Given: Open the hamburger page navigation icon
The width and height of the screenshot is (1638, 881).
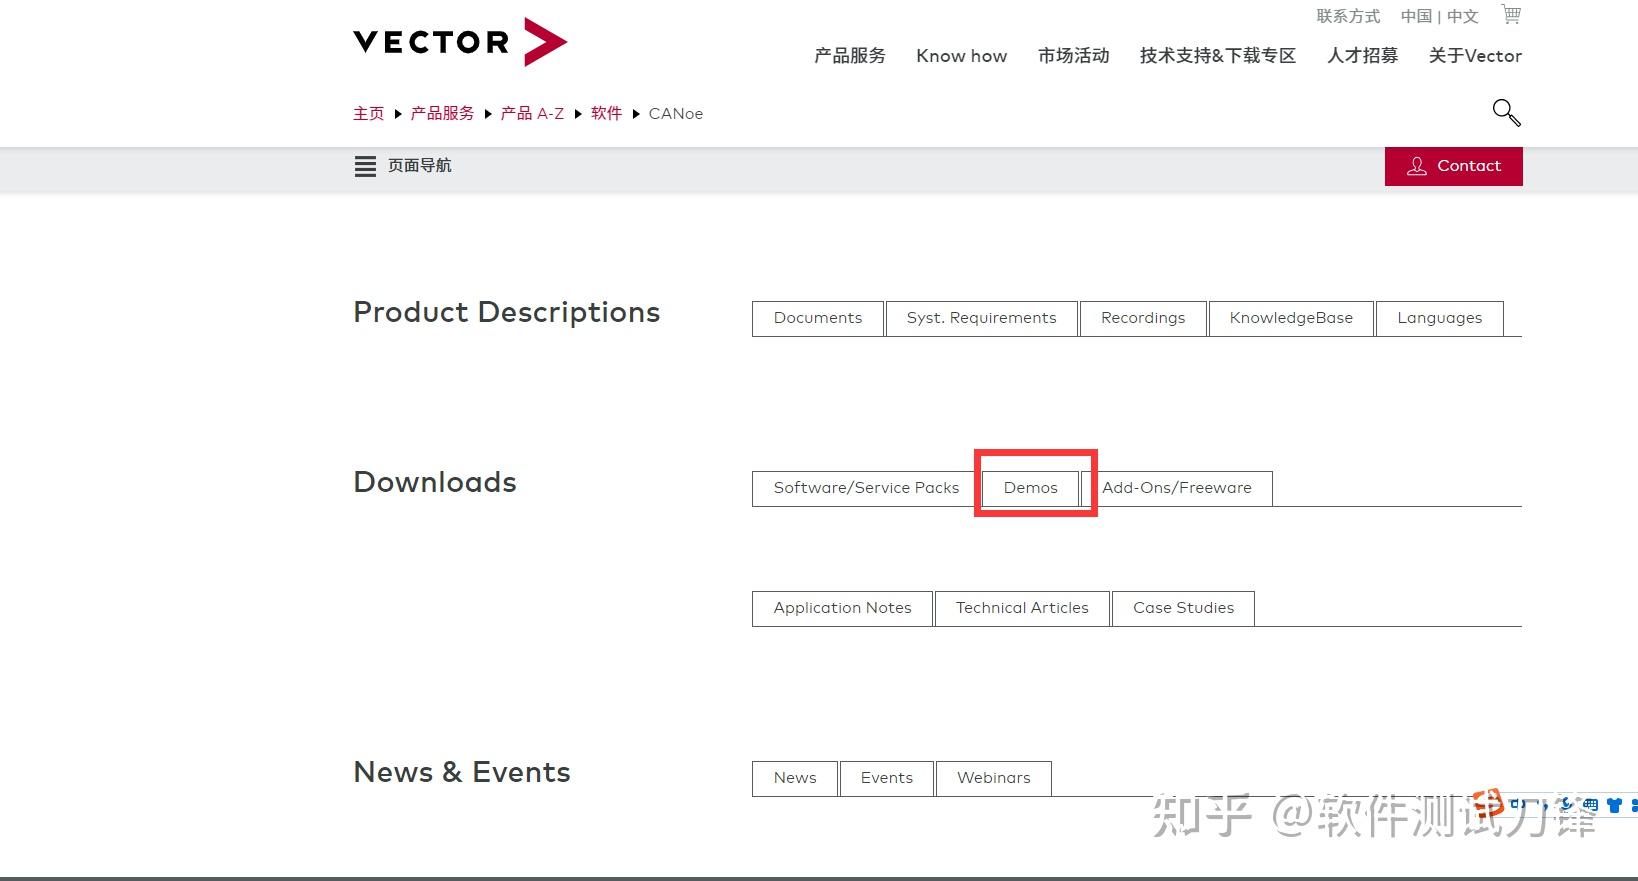Looking at the screenshot, I should click(365, 166).
